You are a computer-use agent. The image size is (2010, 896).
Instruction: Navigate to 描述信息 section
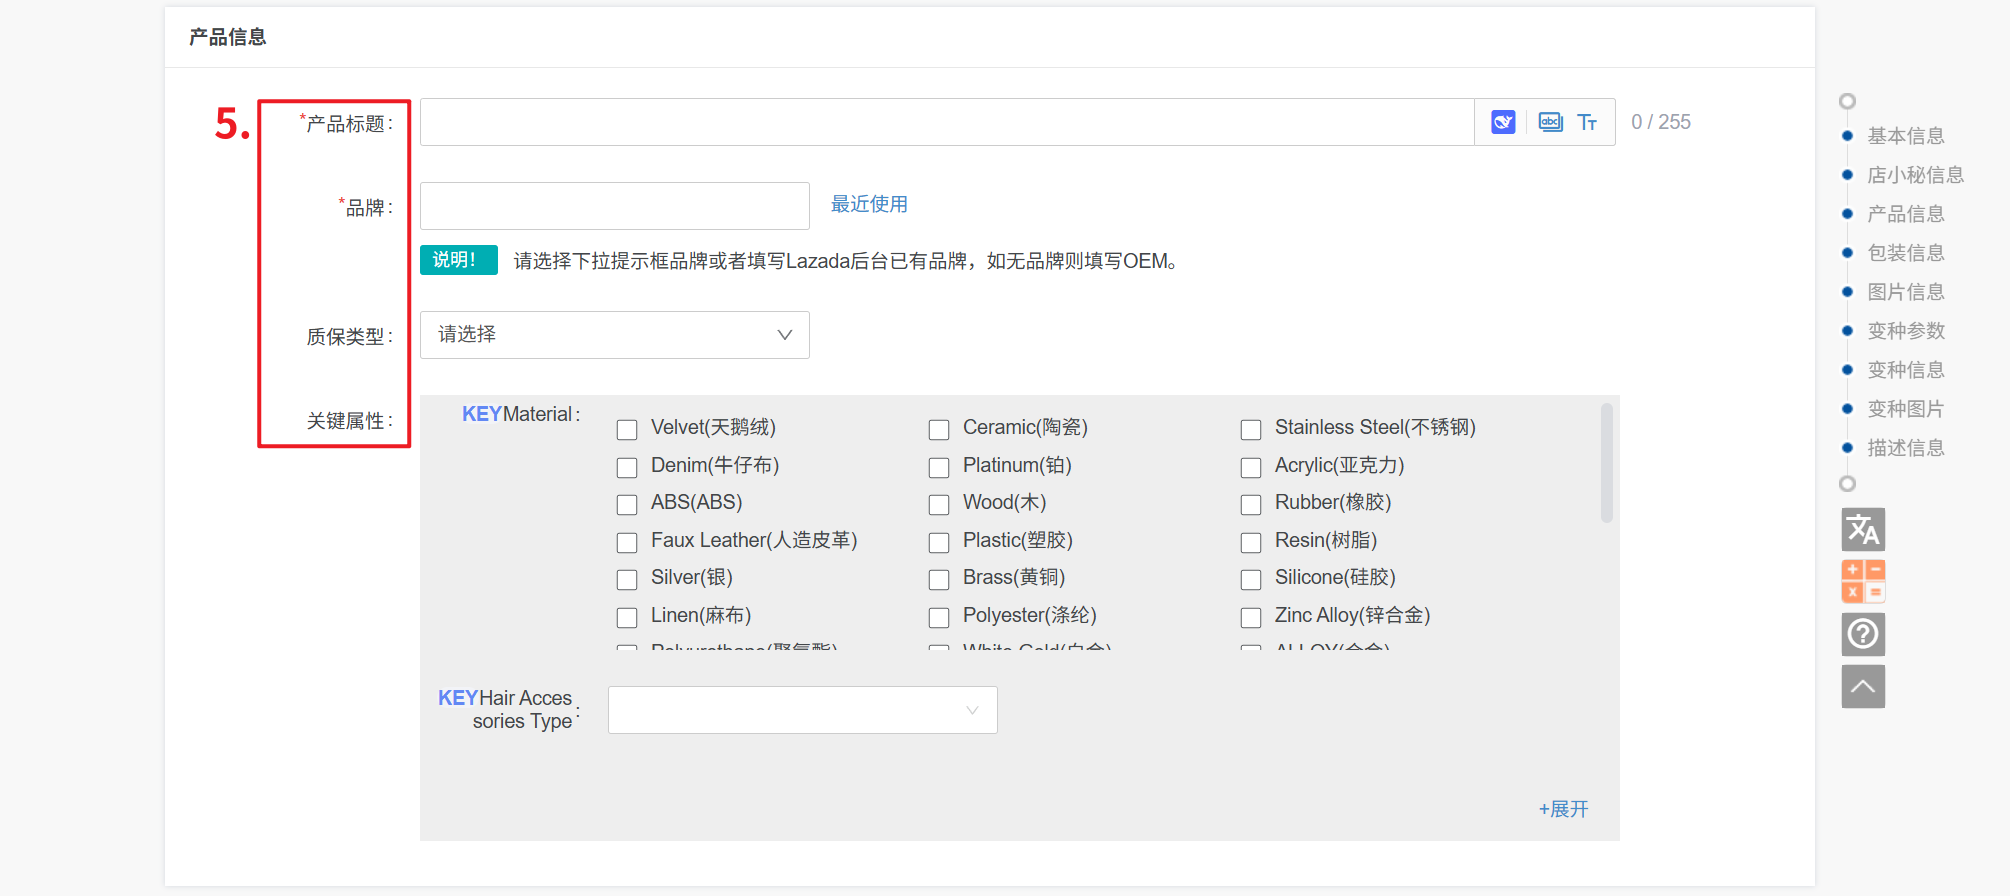pos(1905,448)
